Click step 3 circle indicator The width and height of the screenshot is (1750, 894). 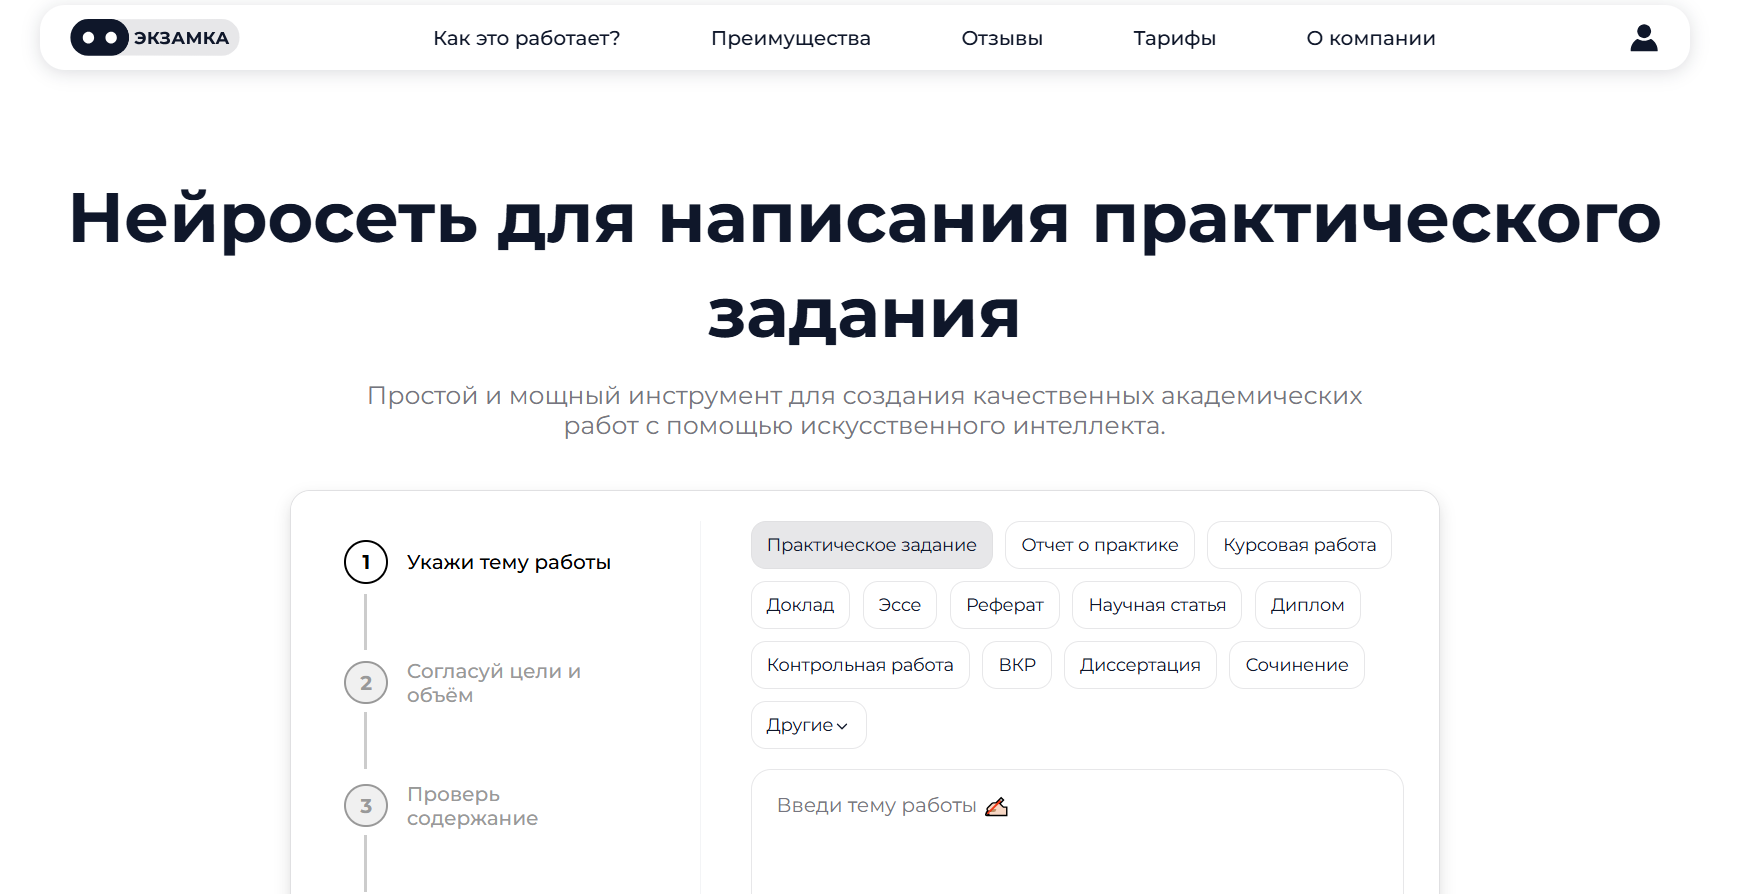pyautogui.click(x=366, y=806)
